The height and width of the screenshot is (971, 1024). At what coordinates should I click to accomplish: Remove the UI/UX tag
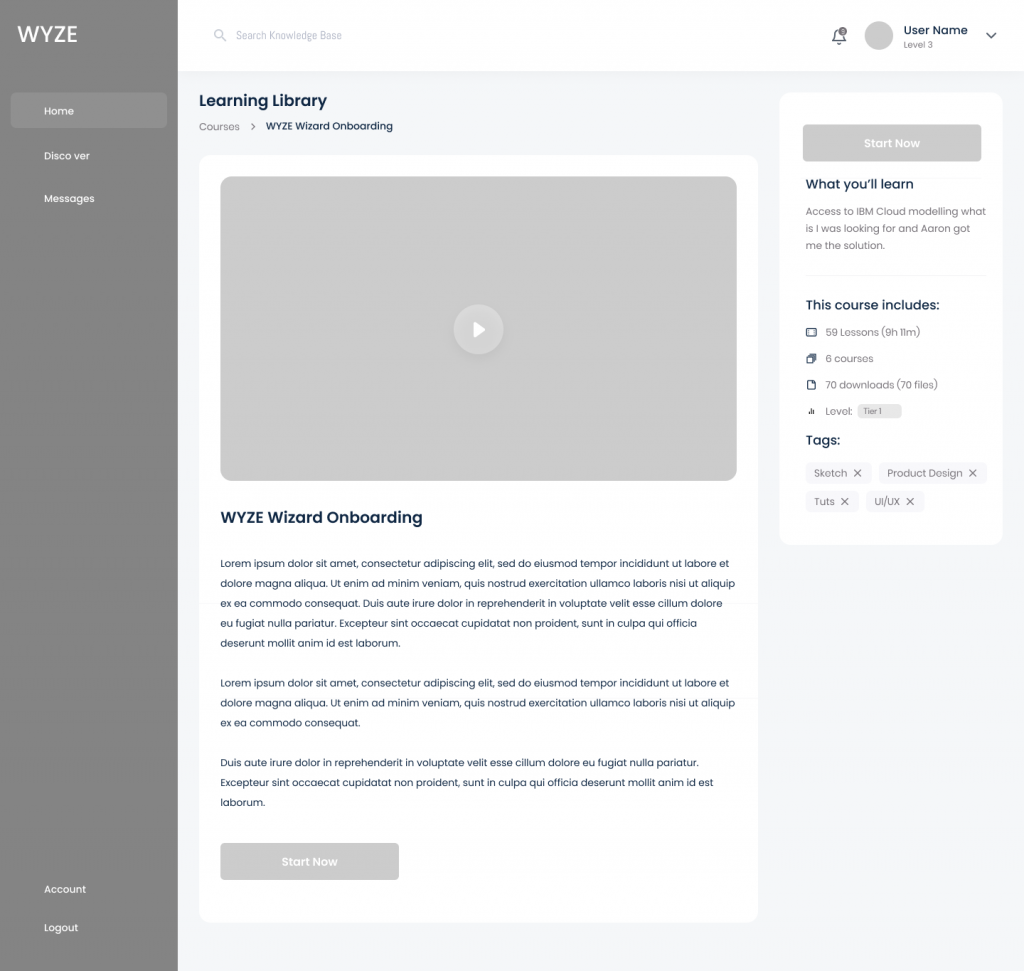pyautogui.click(x=910, y=501)
